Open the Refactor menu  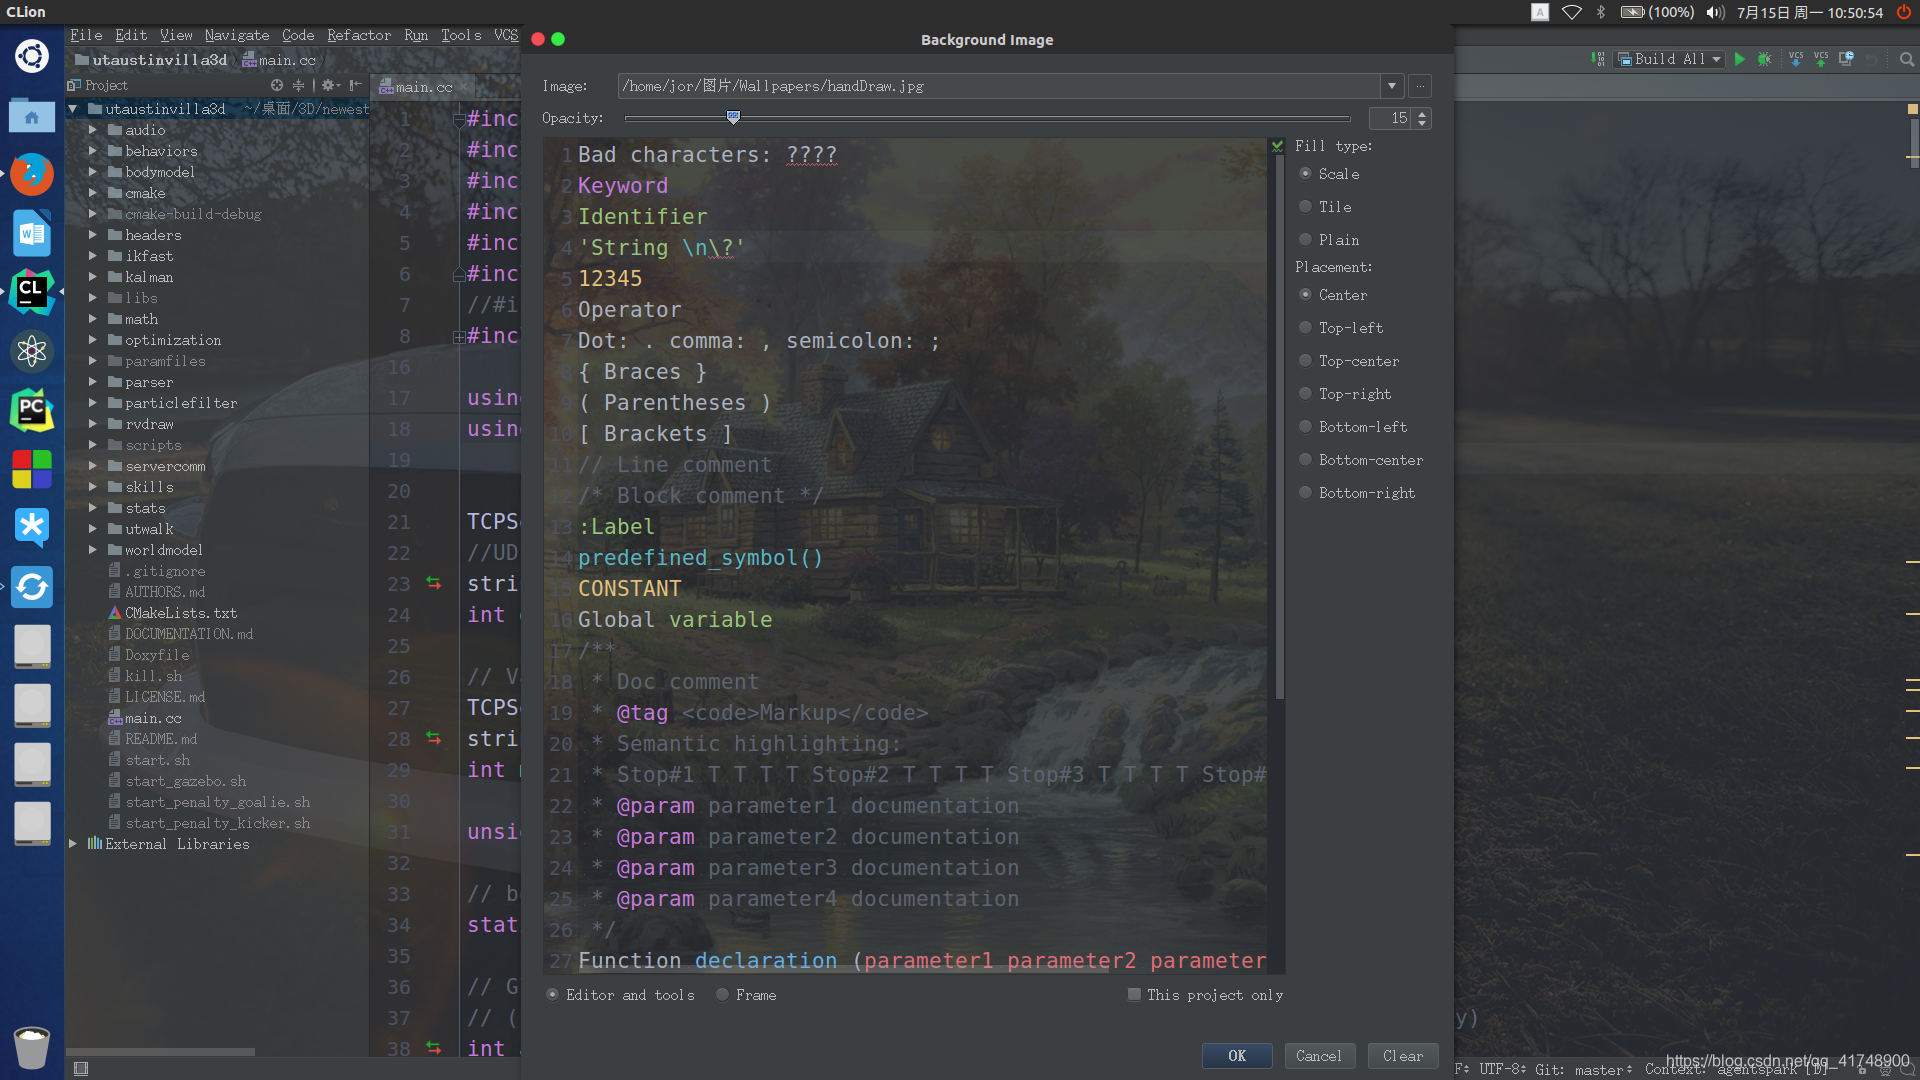(358, 35)
